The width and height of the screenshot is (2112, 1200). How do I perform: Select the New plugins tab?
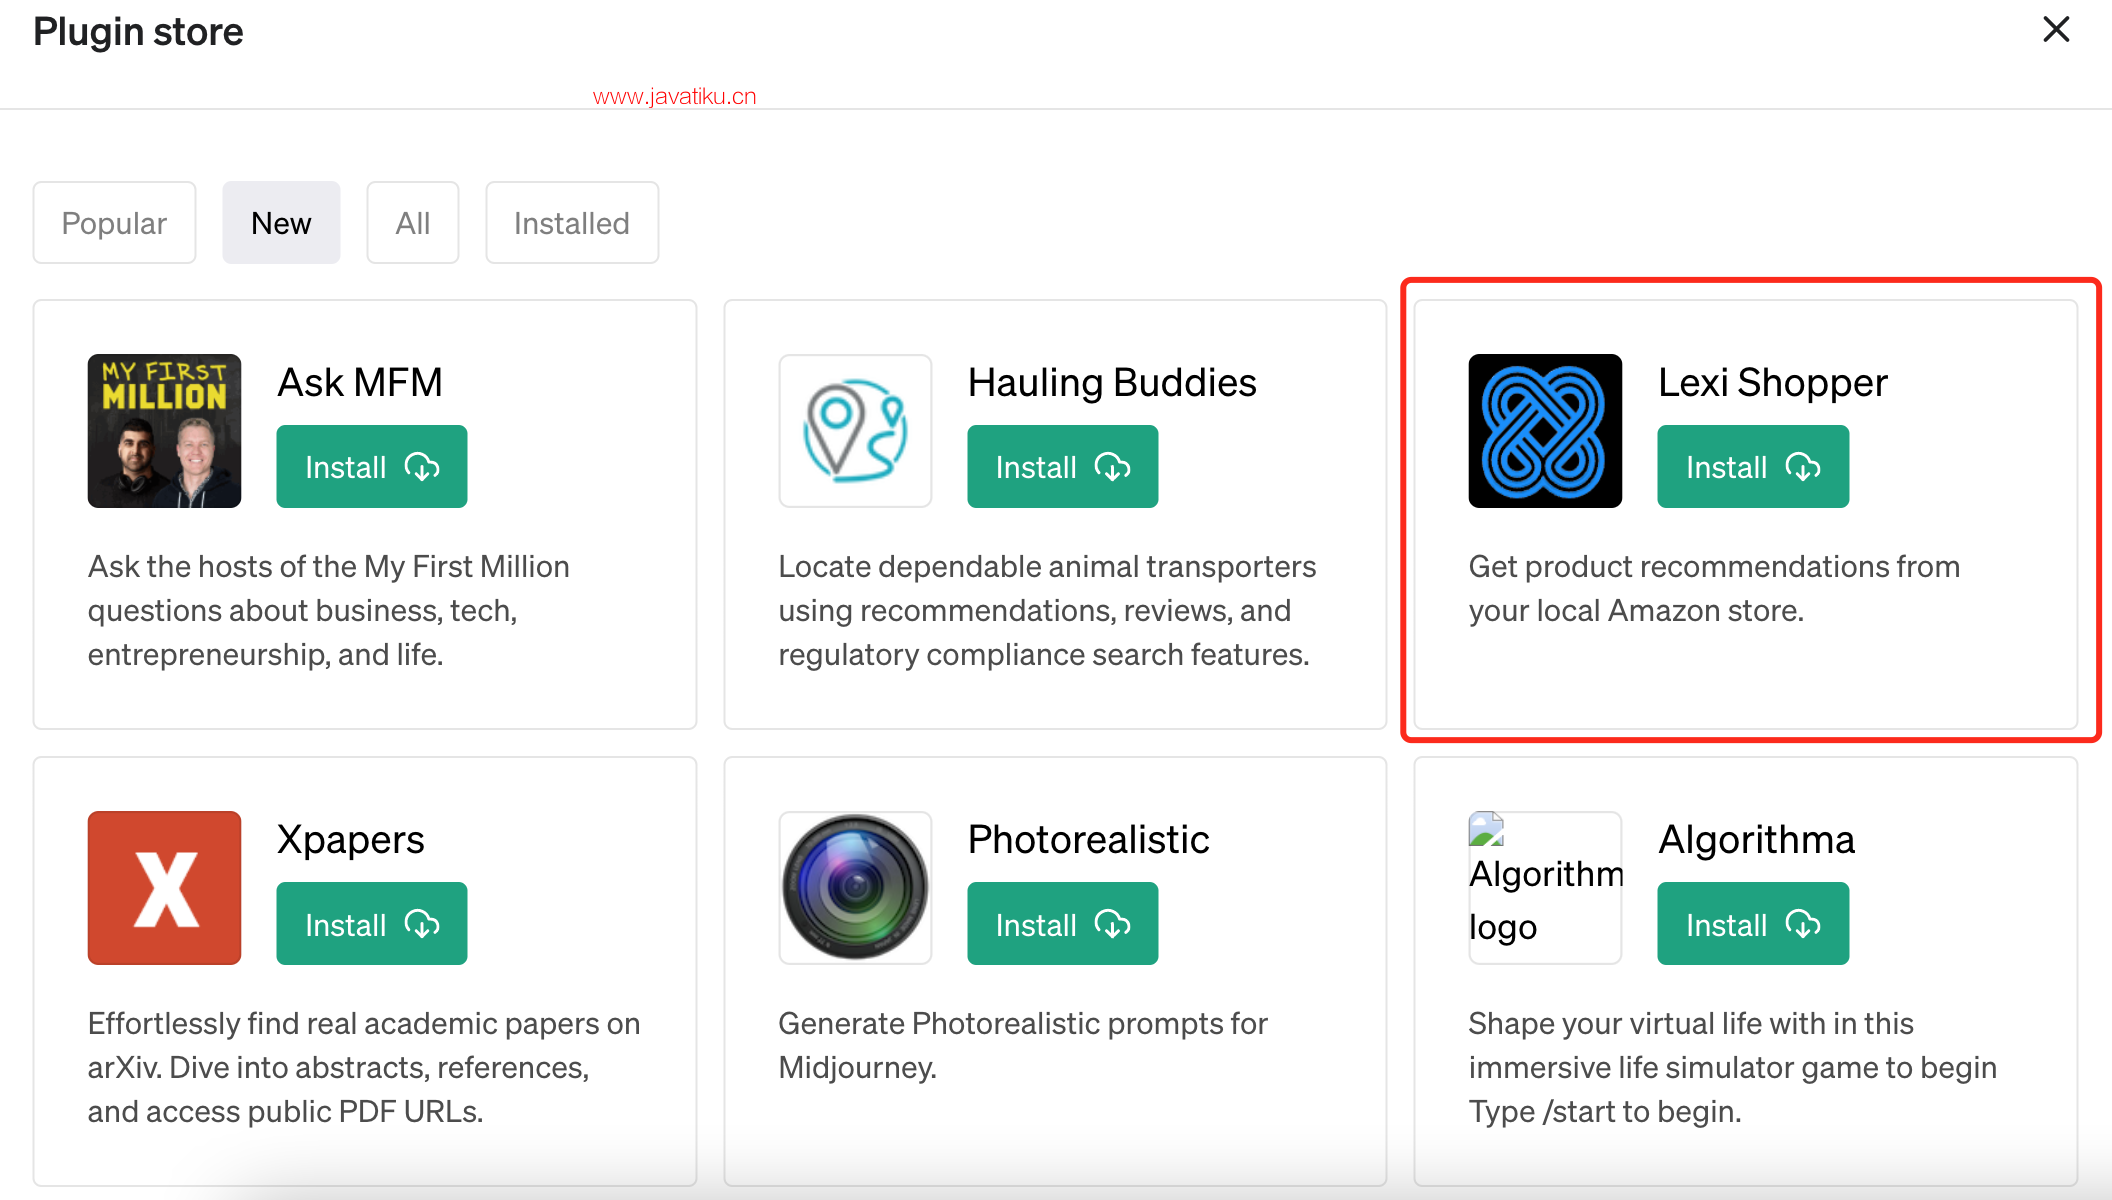[x=281, y=223]
